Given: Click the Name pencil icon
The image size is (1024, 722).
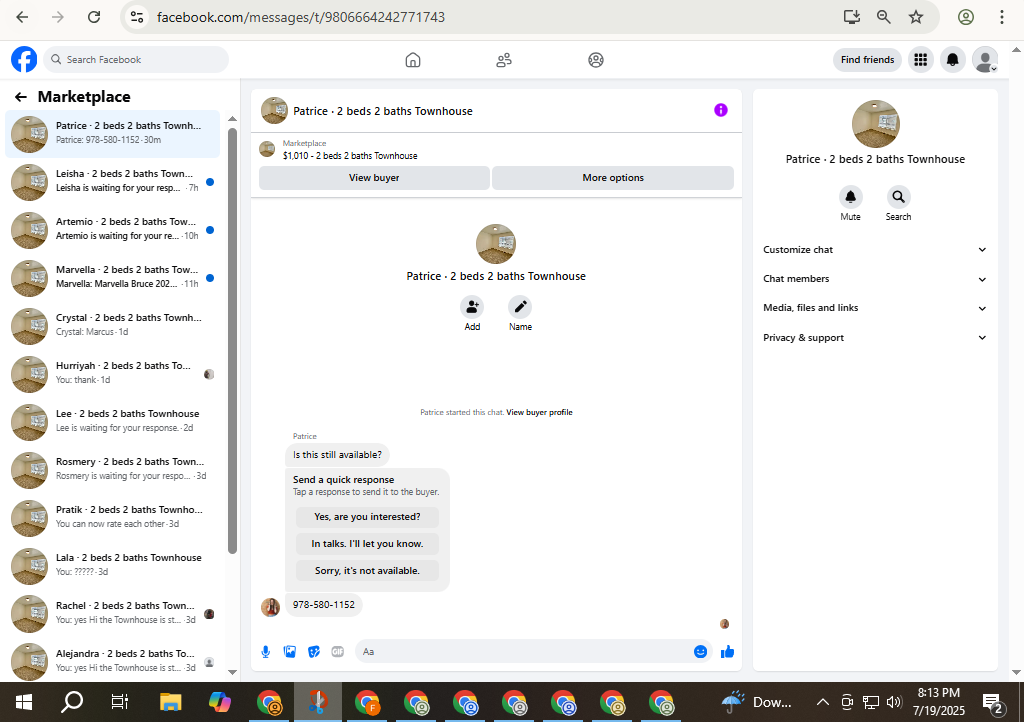Looking at the screenshot, I should click(520, 307).
